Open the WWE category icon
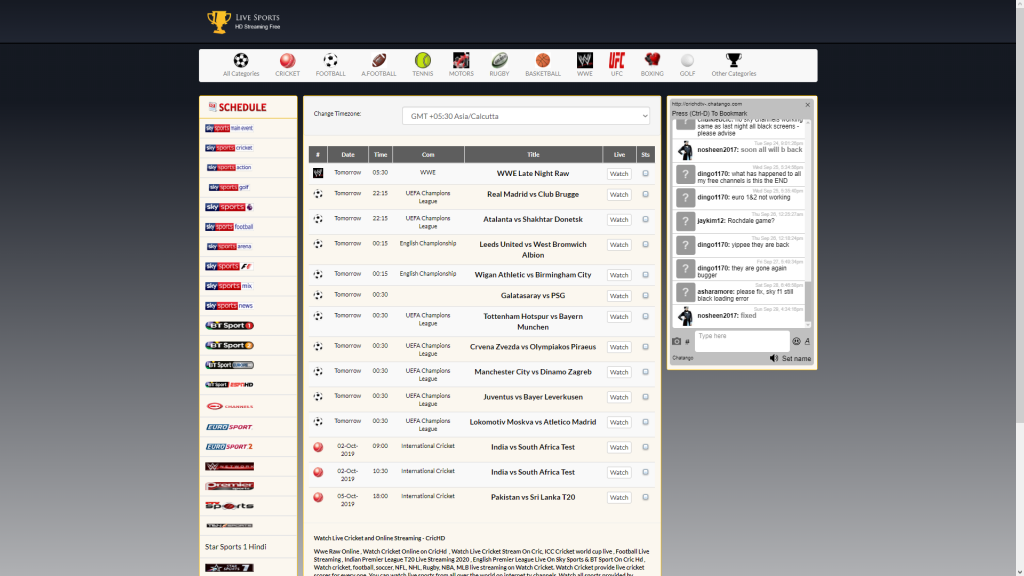Viewport: 1024px width, 576px height. click(x=584, y=61)
